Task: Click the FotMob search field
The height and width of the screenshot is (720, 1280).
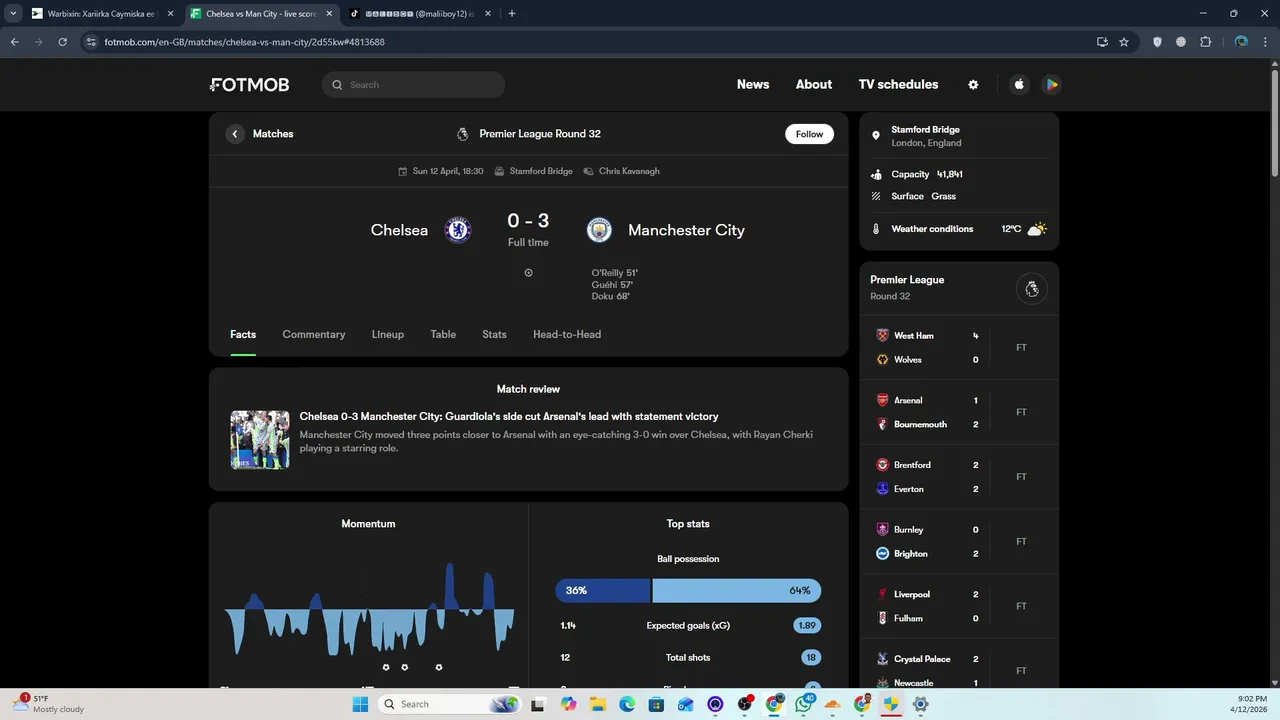Action: tap(413, 85)
